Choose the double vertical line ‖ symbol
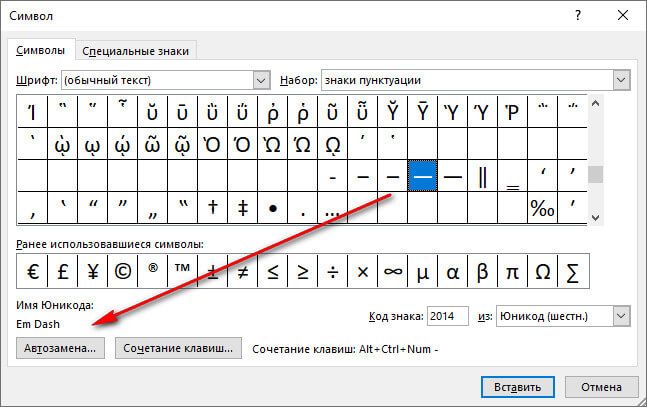This screenshot has height=407, width=647. (x=483, y=175)
